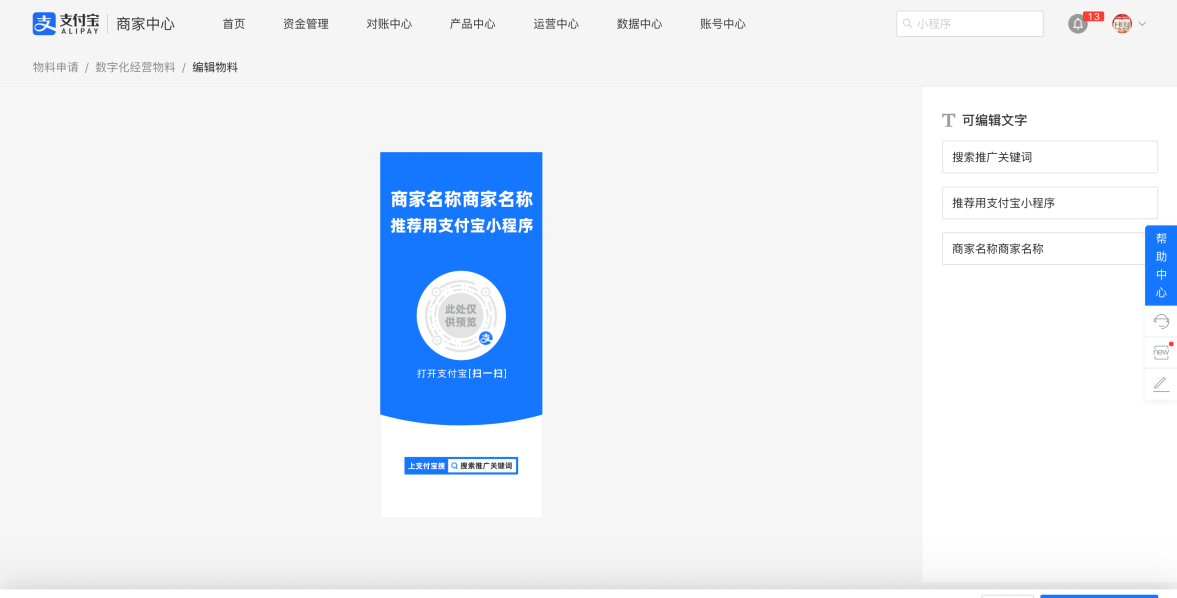Click the QR code placeholder preview
Image resolution: width=1177 pixels, height=598 pixels.
point(461,315)
